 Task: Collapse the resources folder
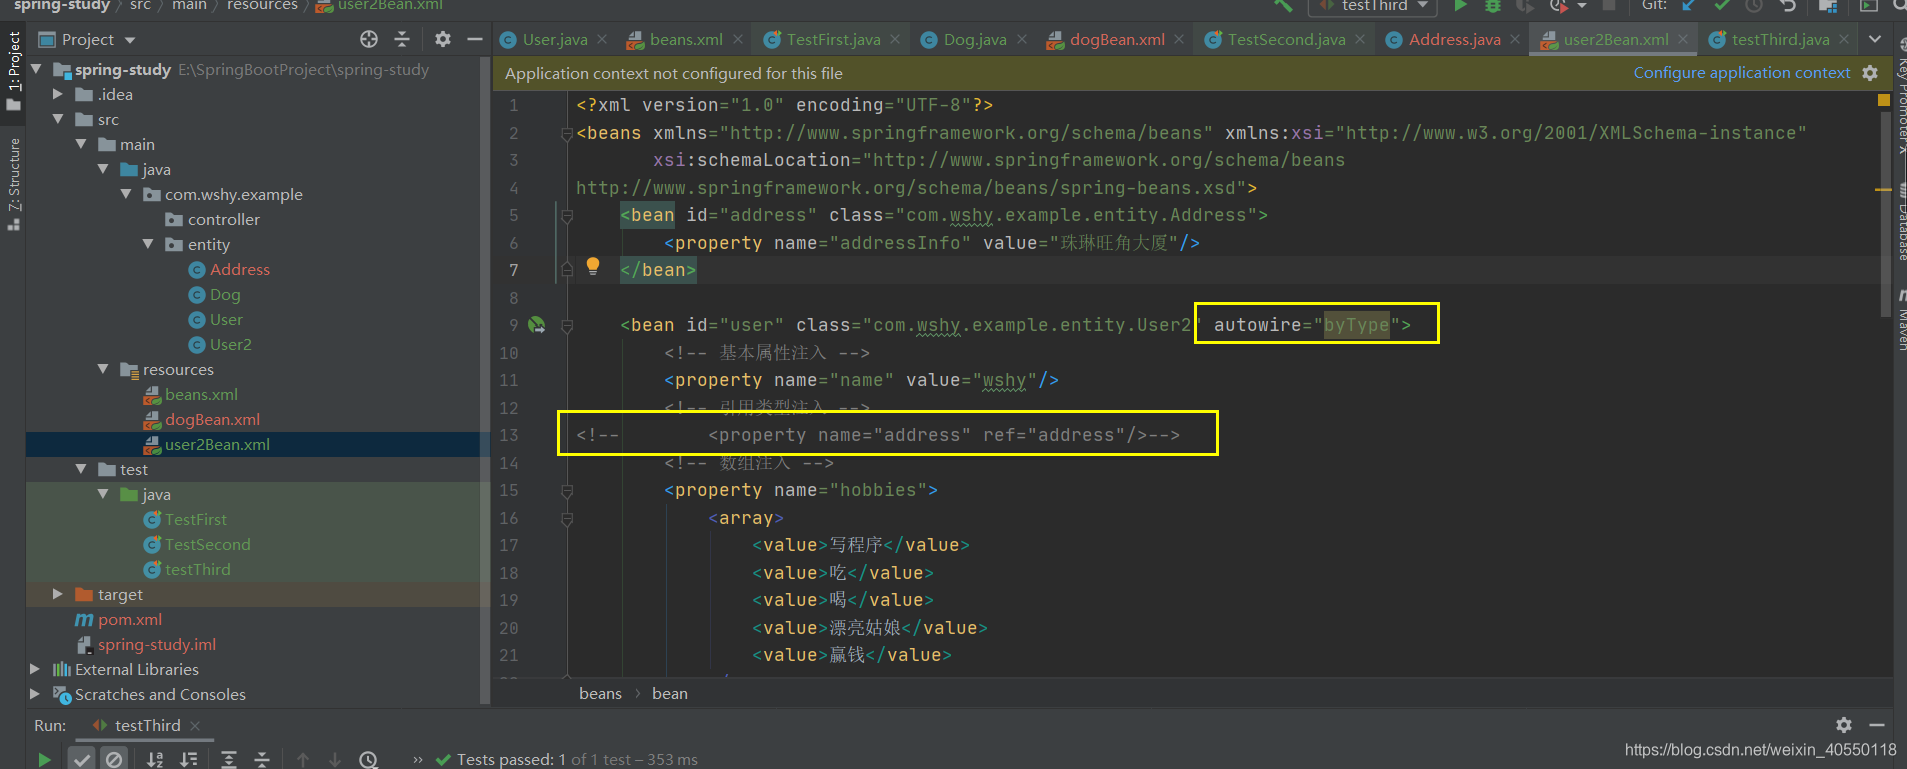coord(103,369)
